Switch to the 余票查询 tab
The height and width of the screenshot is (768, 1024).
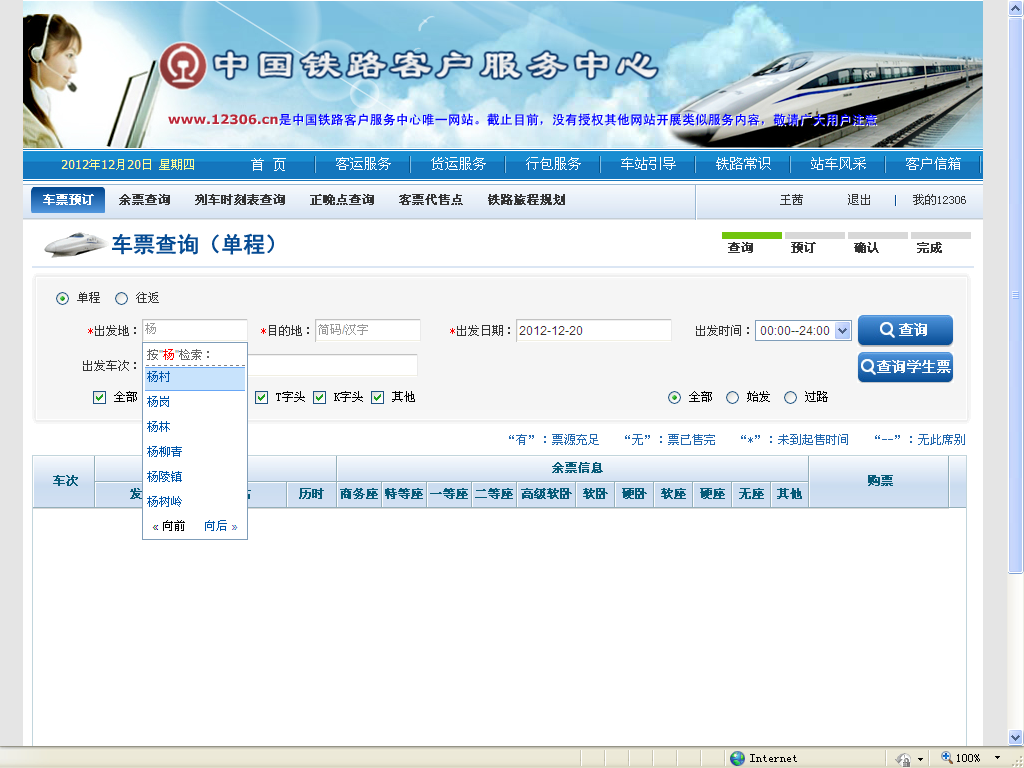(x=144, y=200)
